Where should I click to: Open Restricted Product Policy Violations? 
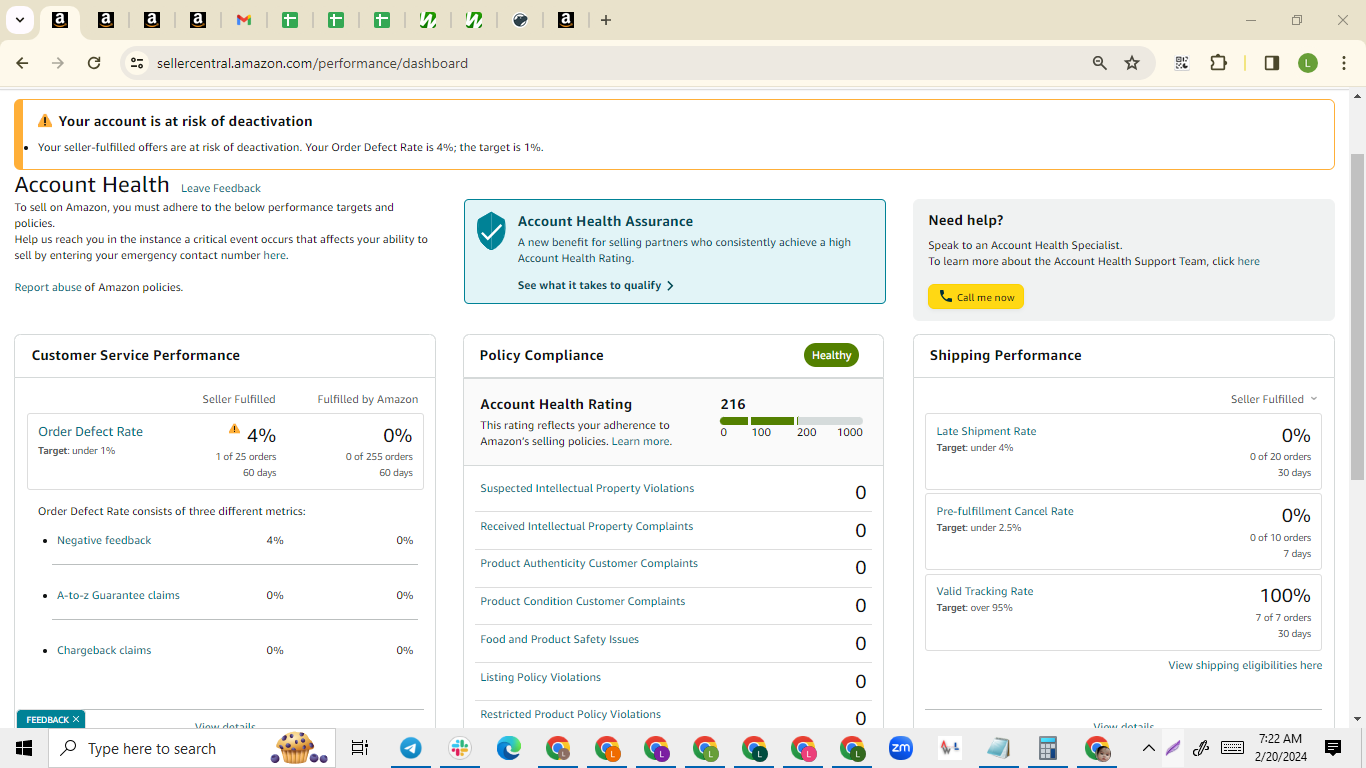pos(570,715)
